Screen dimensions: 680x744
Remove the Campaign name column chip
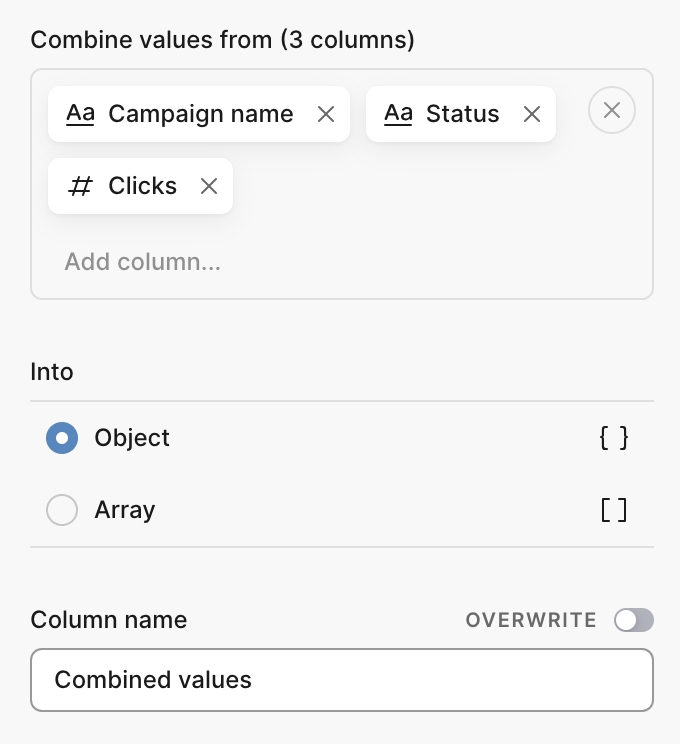pyautogui.click(x=325, y=114)
